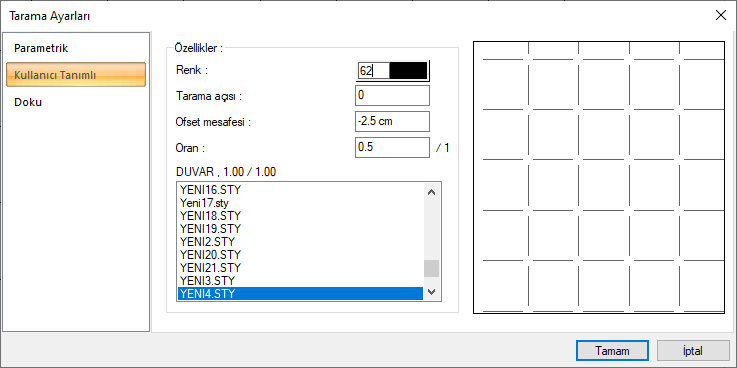Confirm with the Tamam button
This screenshot has width=737, height=368.
pyautogui.click(x=612, y=351)
